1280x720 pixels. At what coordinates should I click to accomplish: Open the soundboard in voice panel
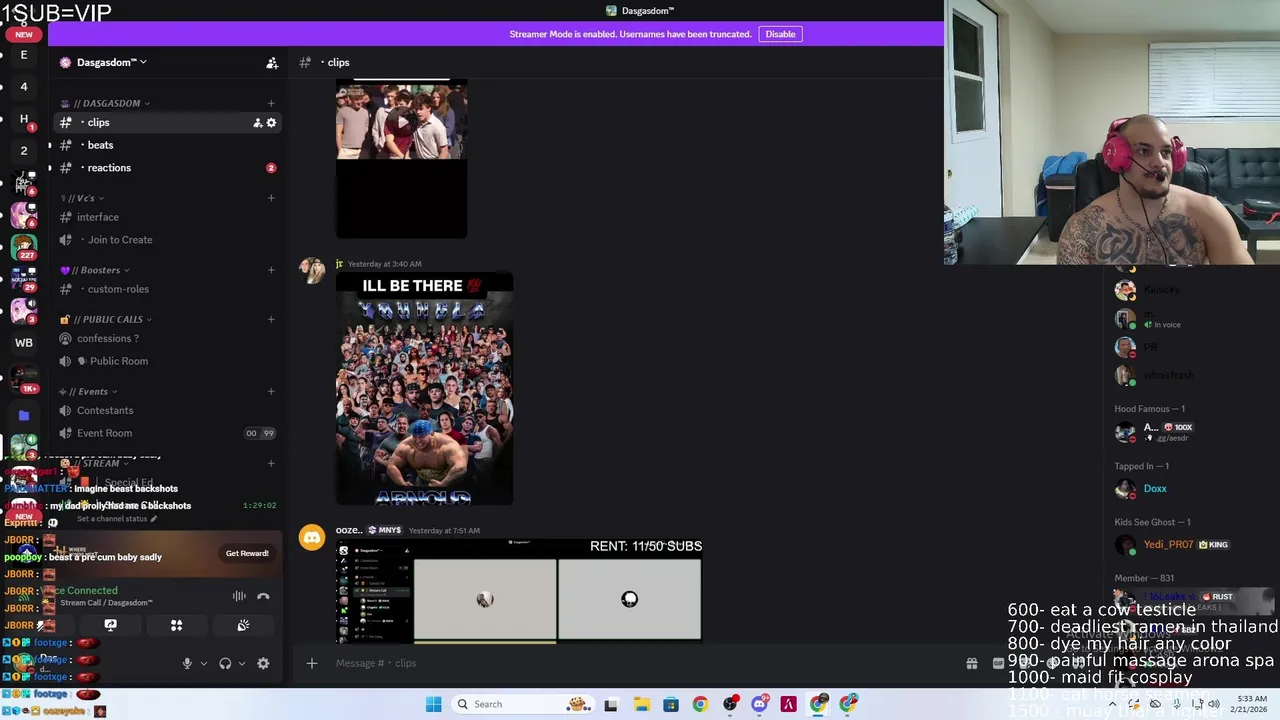(243, 625)
